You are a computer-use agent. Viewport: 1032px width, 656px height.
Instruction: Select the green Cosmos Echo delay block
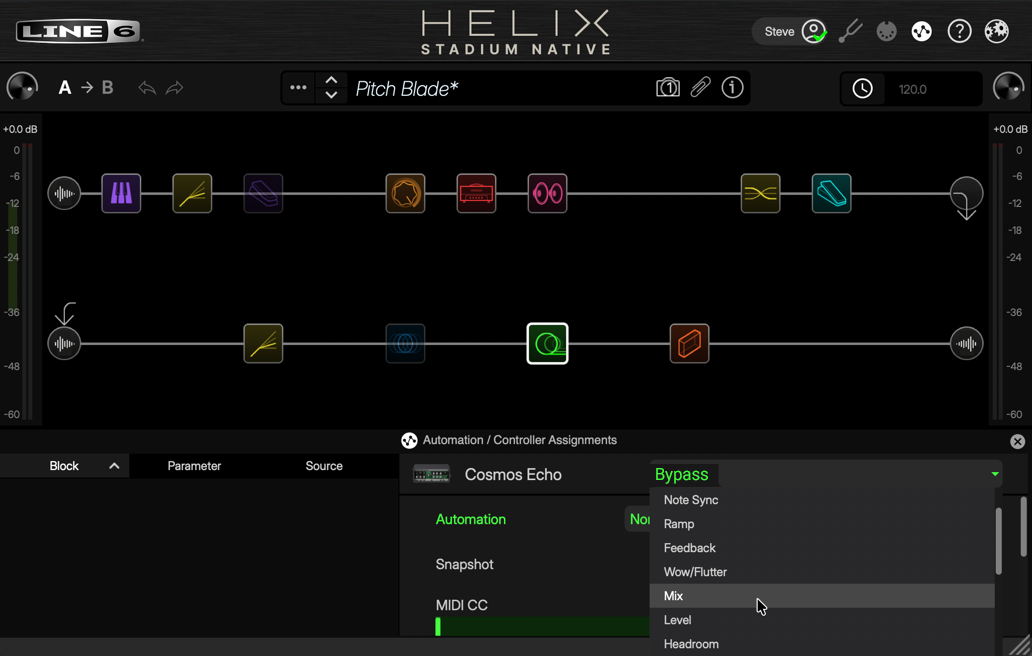coord(548,343)
